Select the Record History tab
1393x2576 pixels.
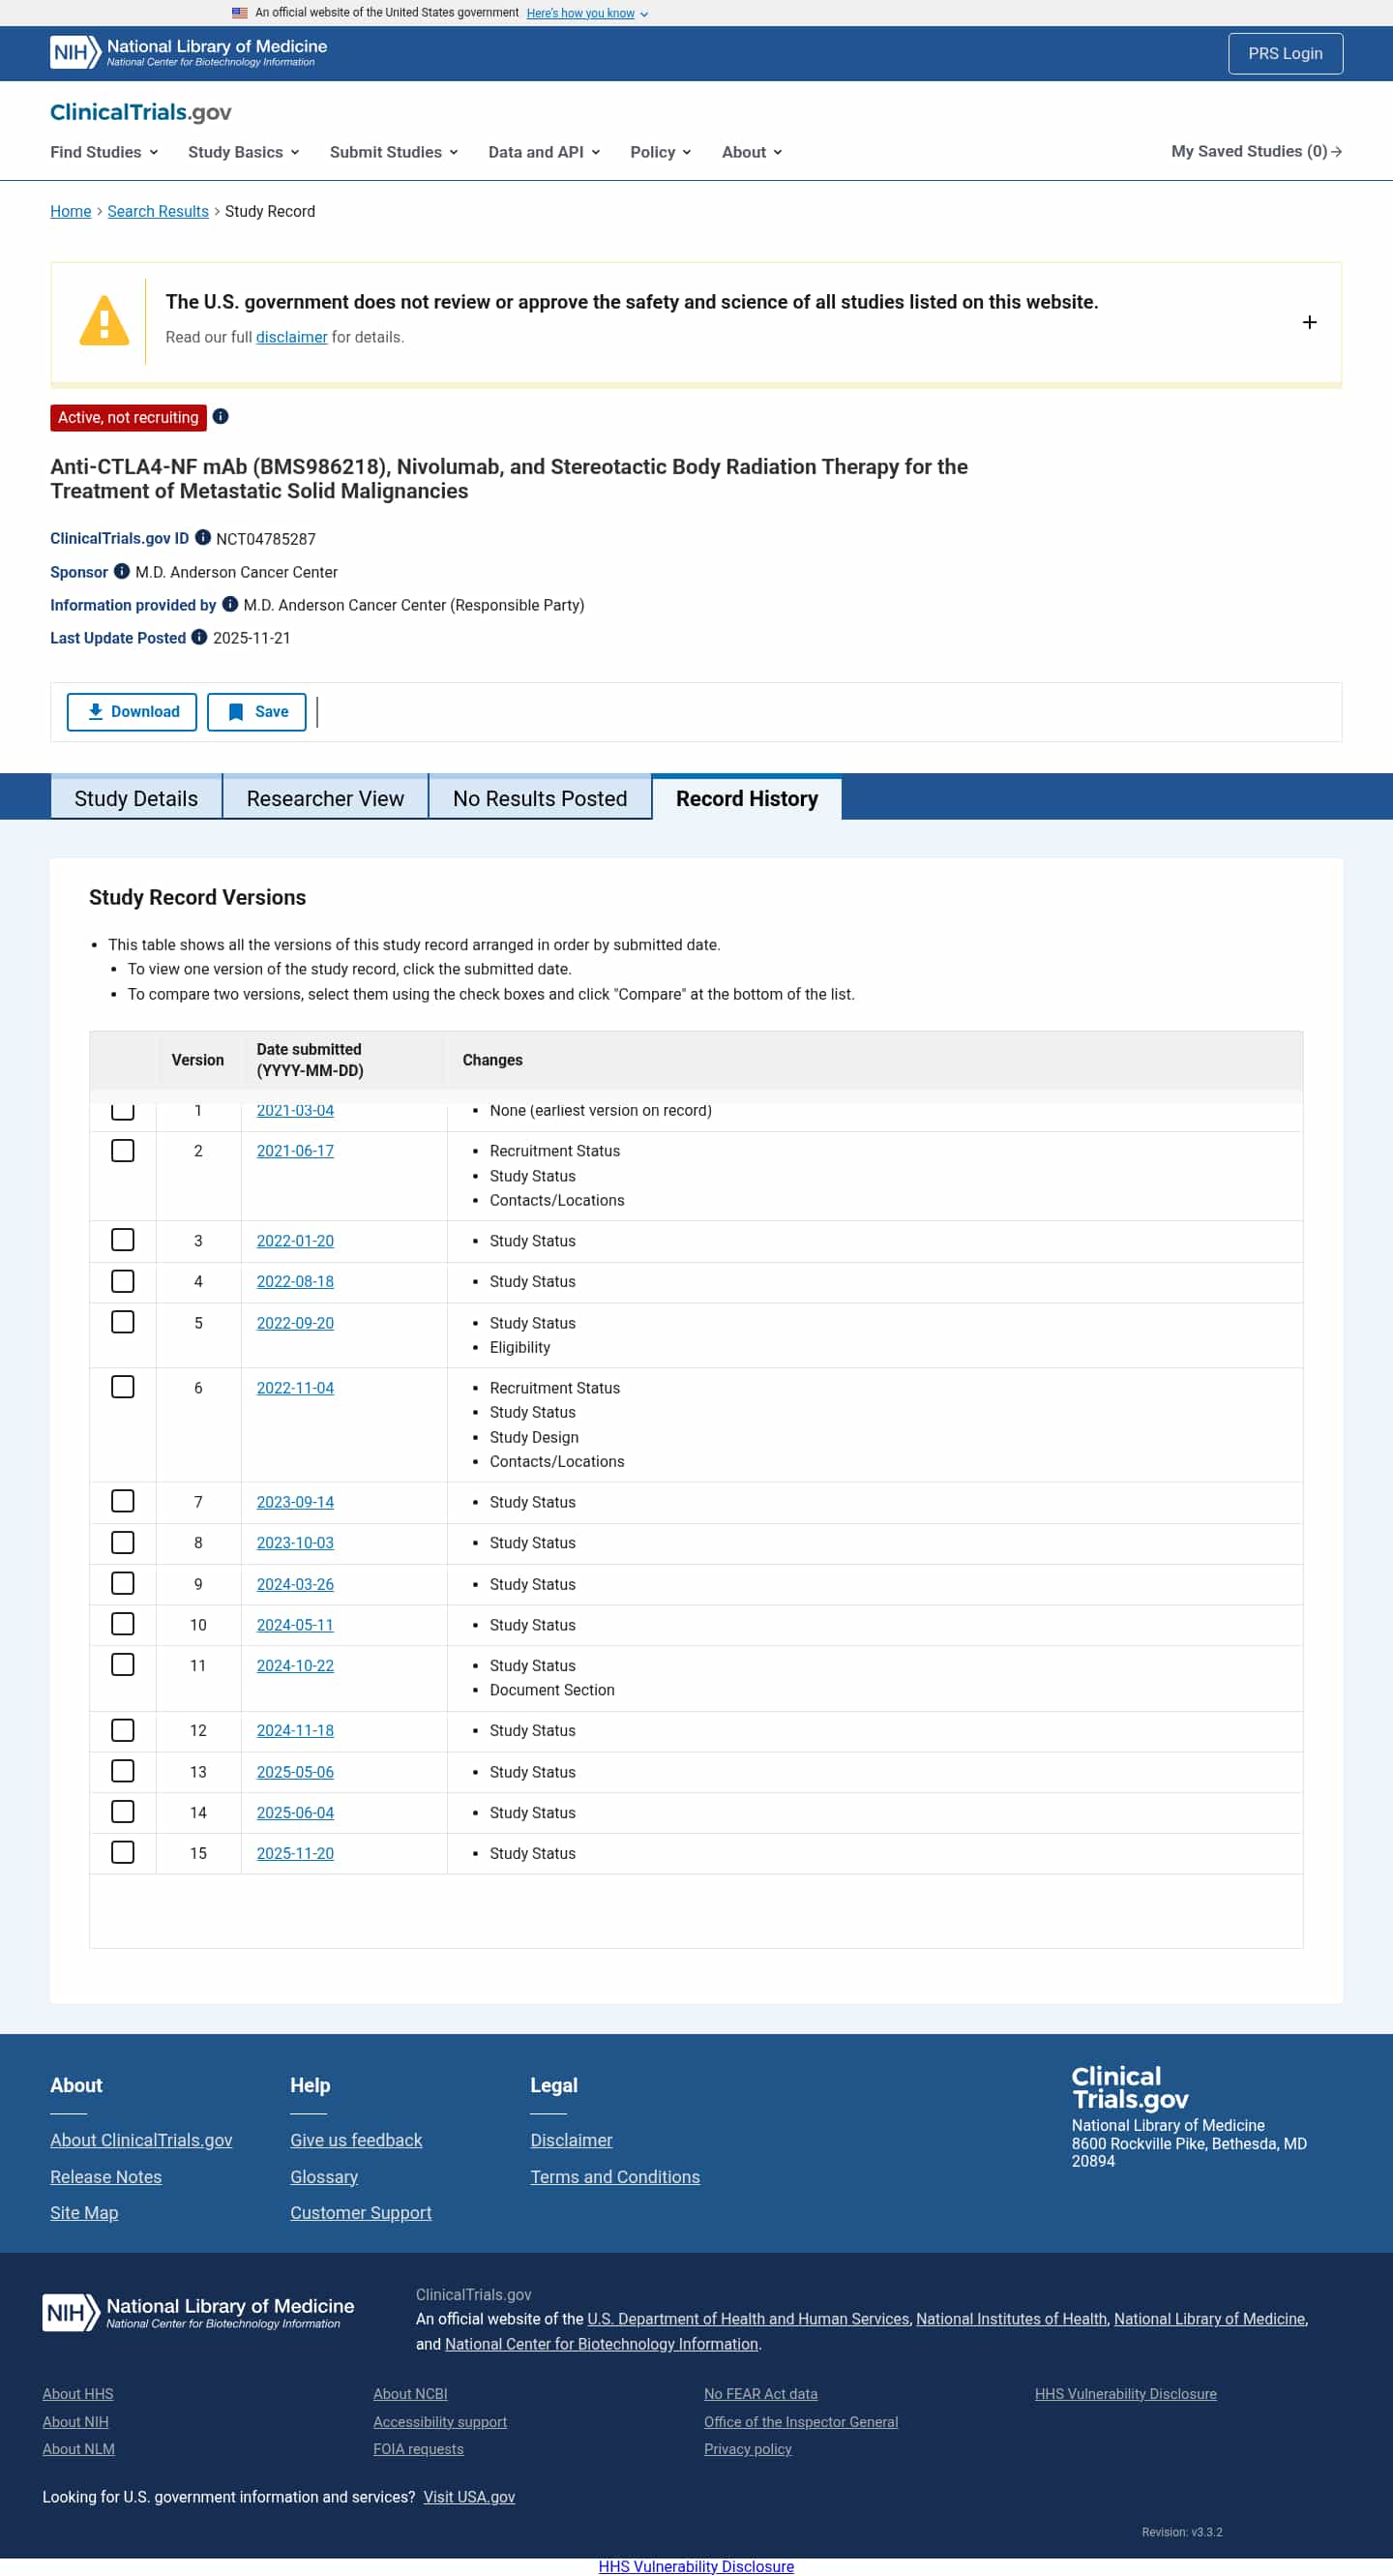click(x=747, y=798)
